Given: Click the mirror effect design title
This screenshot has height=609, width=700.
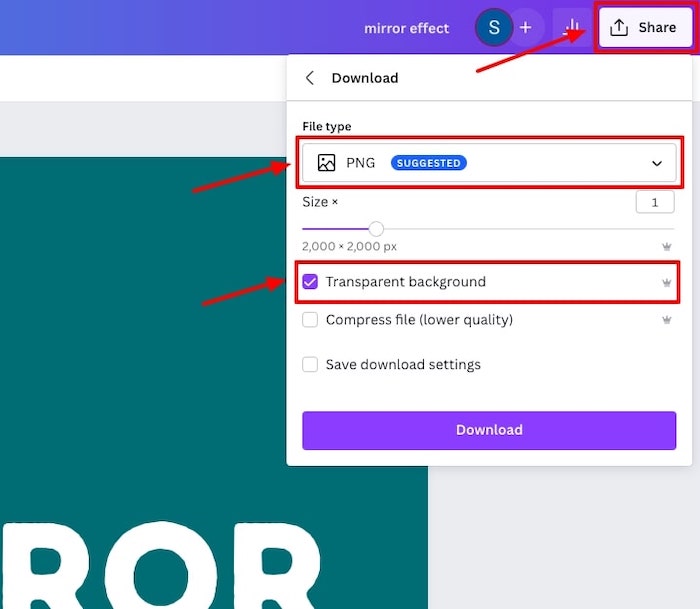Looking at the screenshot, I should [x=406, y=29].
